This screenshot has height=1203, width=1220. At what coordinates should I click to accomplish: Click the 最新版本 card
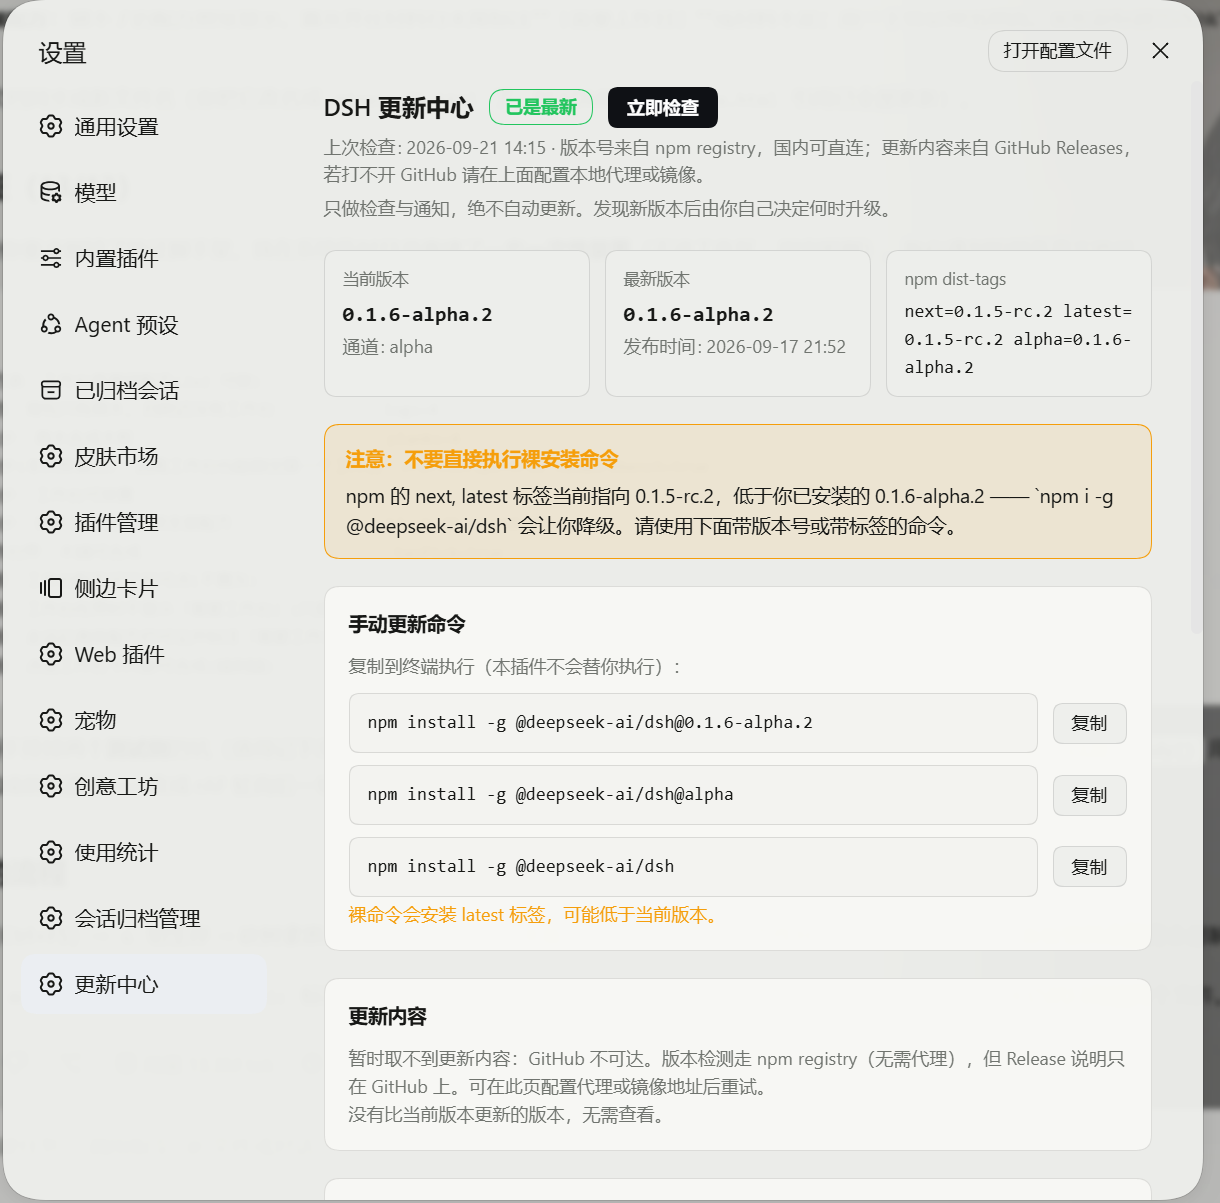738,323
